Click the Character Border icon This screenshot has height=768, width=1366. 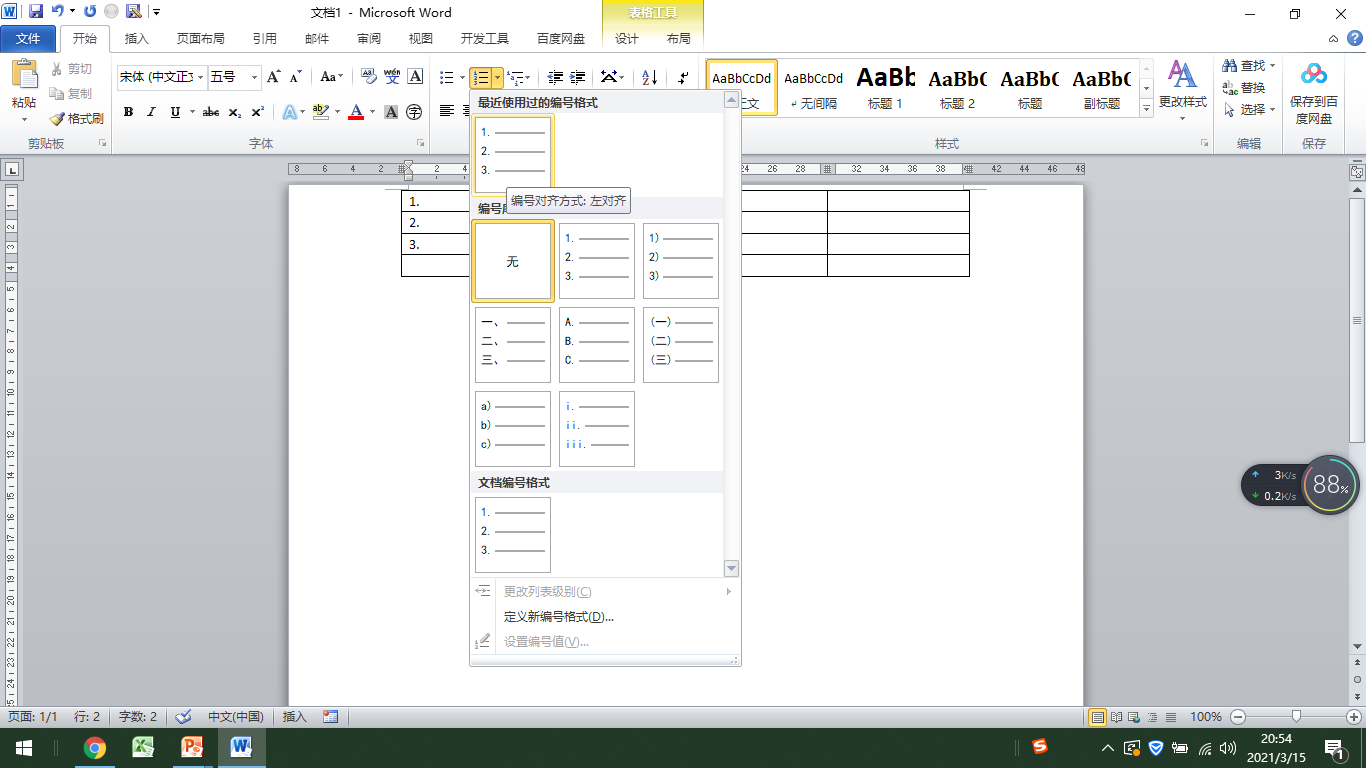coord(415,77)
